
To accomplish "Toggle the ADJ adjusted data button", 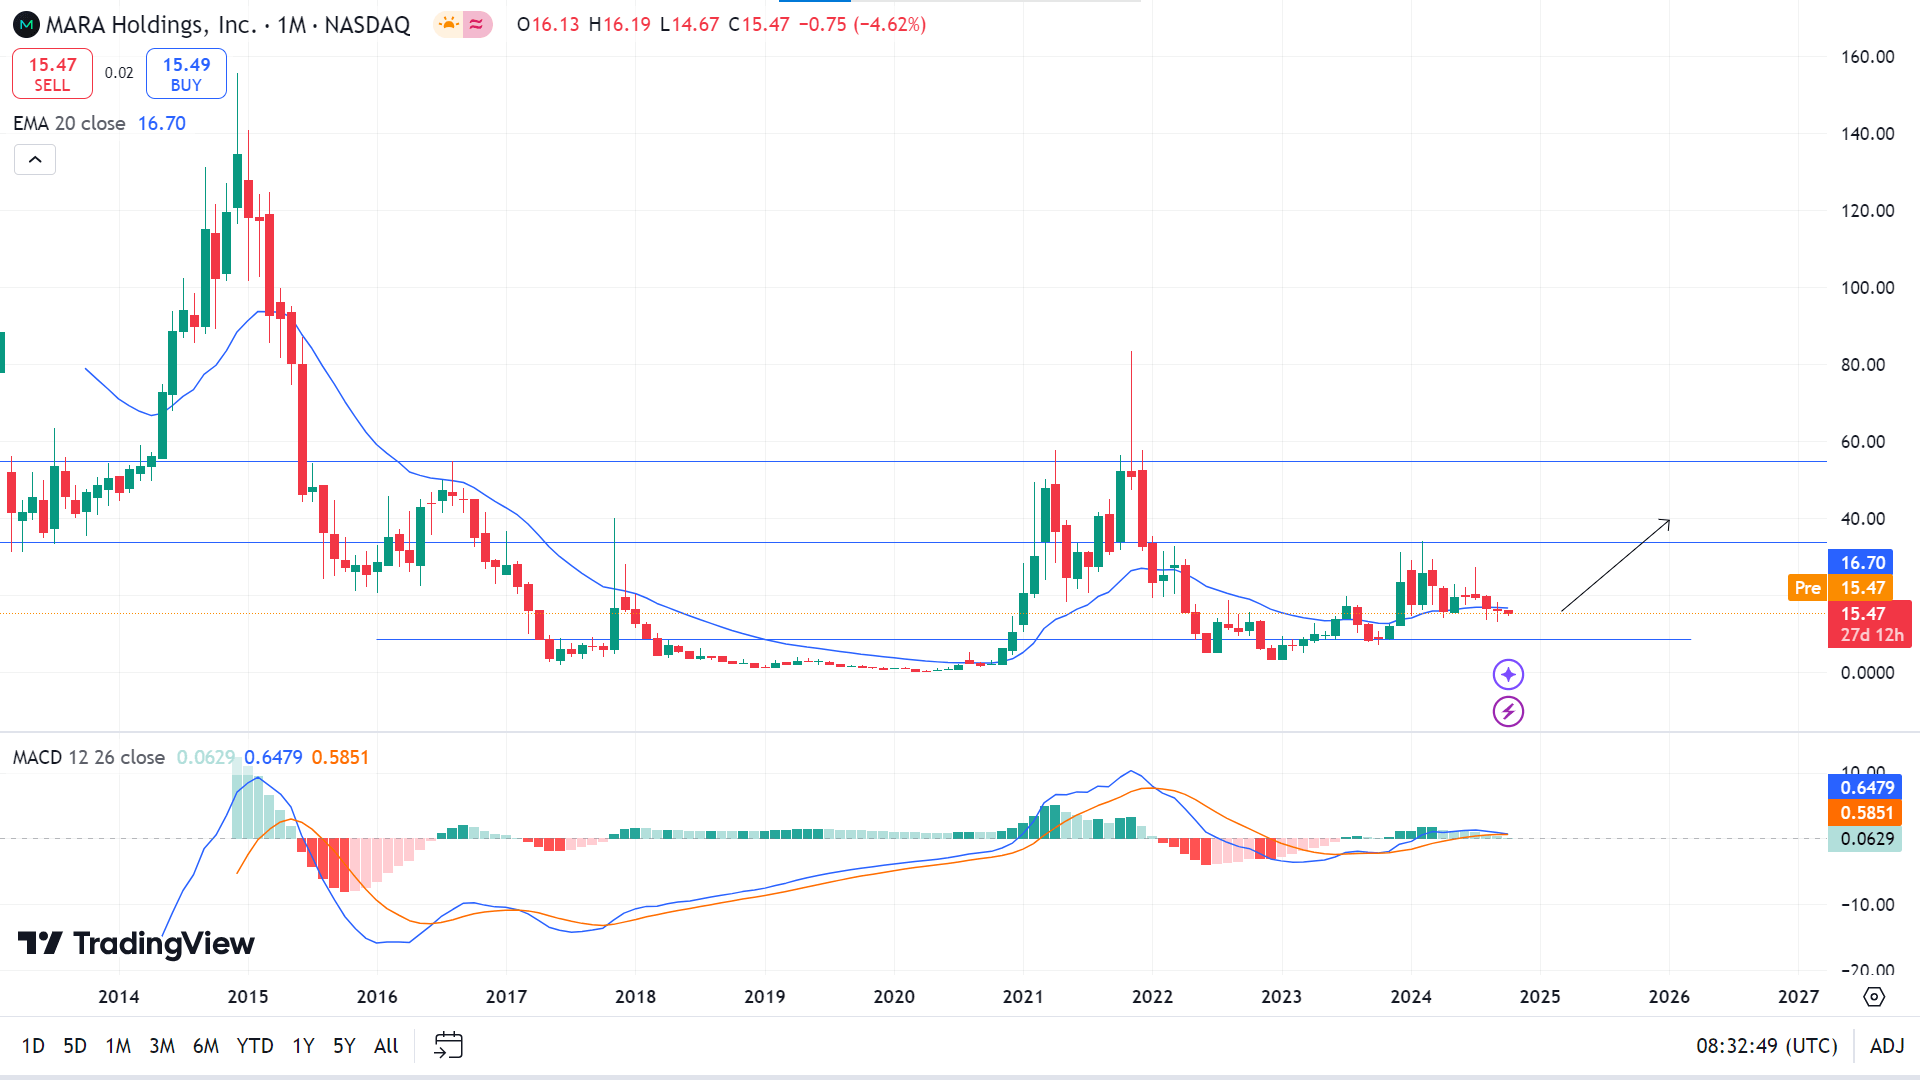I will click(1887, 1046).
